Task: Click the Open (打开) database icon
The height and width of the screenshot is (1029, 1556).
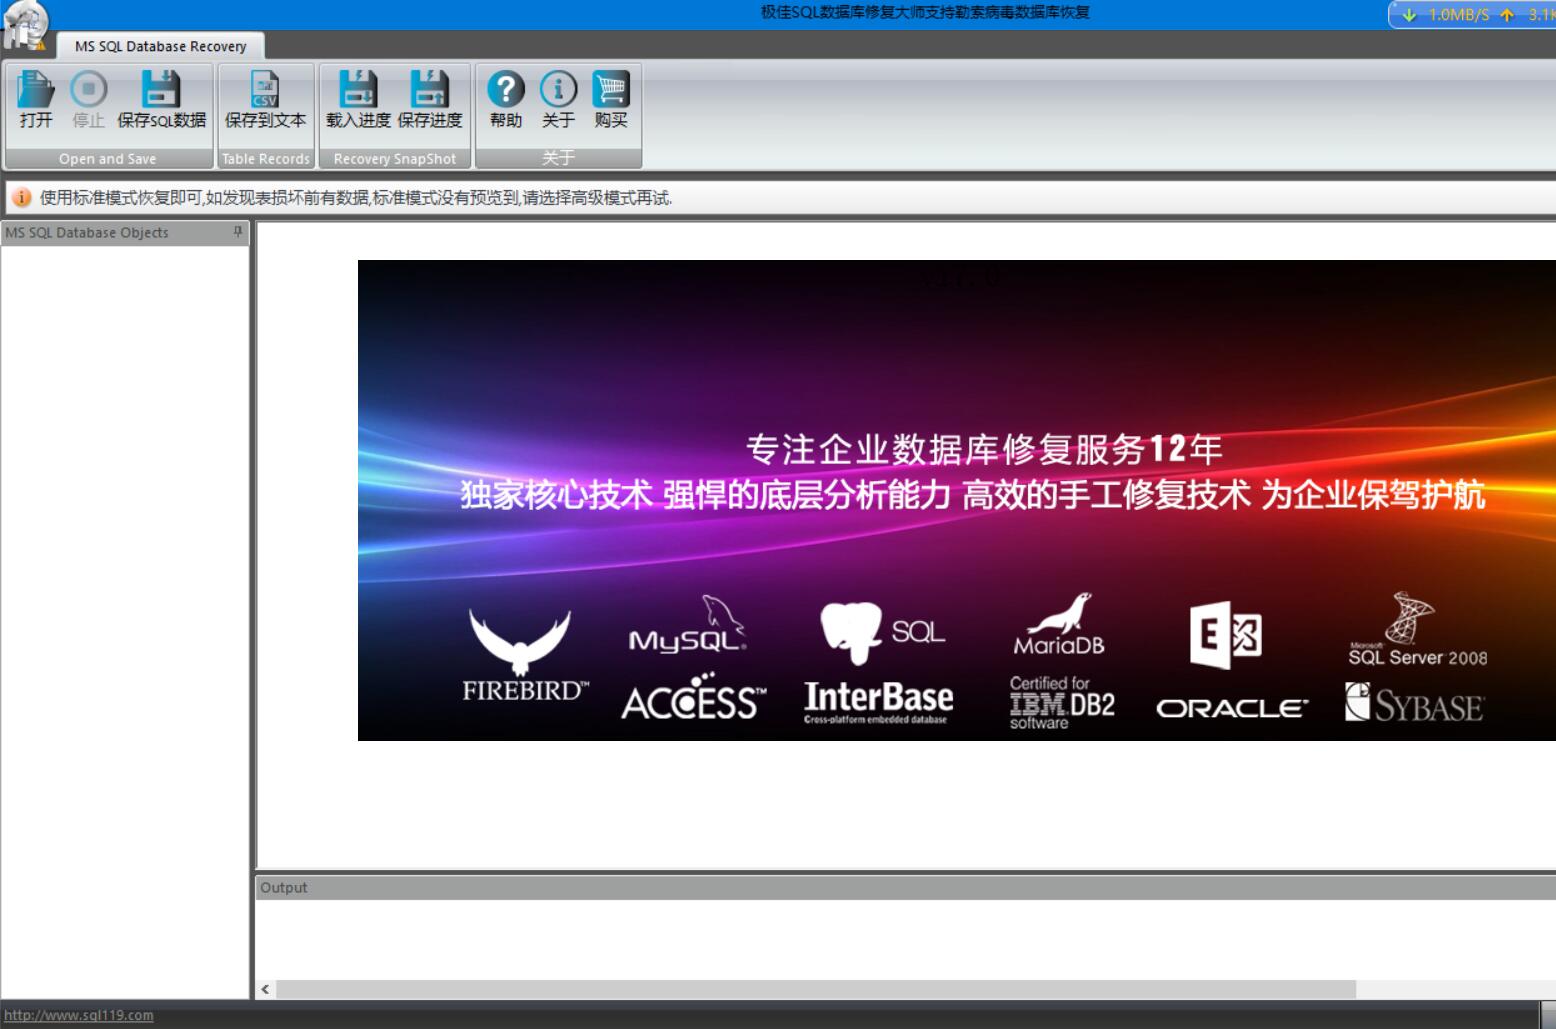Action: tap(35, 91)
